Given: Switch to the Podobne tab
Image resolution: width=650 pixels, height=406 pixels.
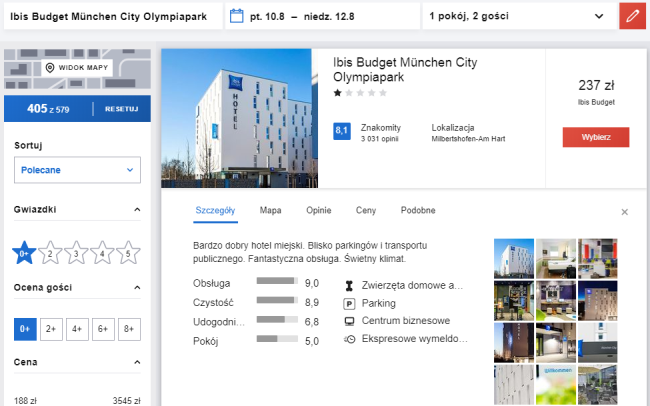Looking at the screenshot, I should click(x=418, y=211).
